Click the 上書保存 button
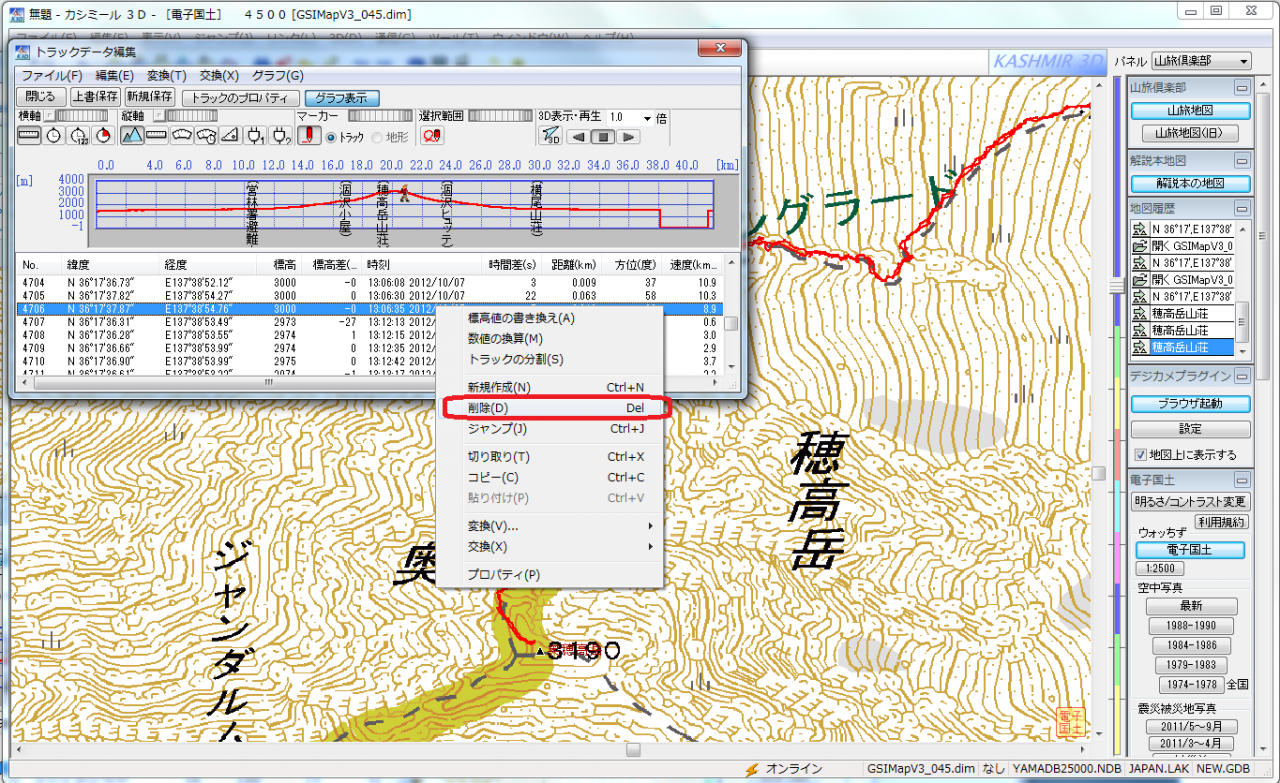 point(95,97)
